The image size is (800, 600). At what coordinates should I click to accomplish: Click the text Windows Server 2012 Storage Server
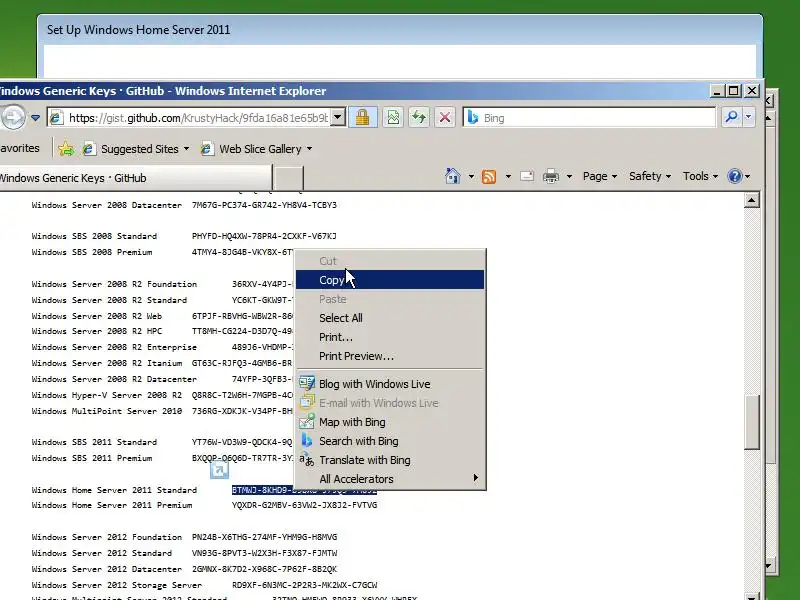[117, 585]
